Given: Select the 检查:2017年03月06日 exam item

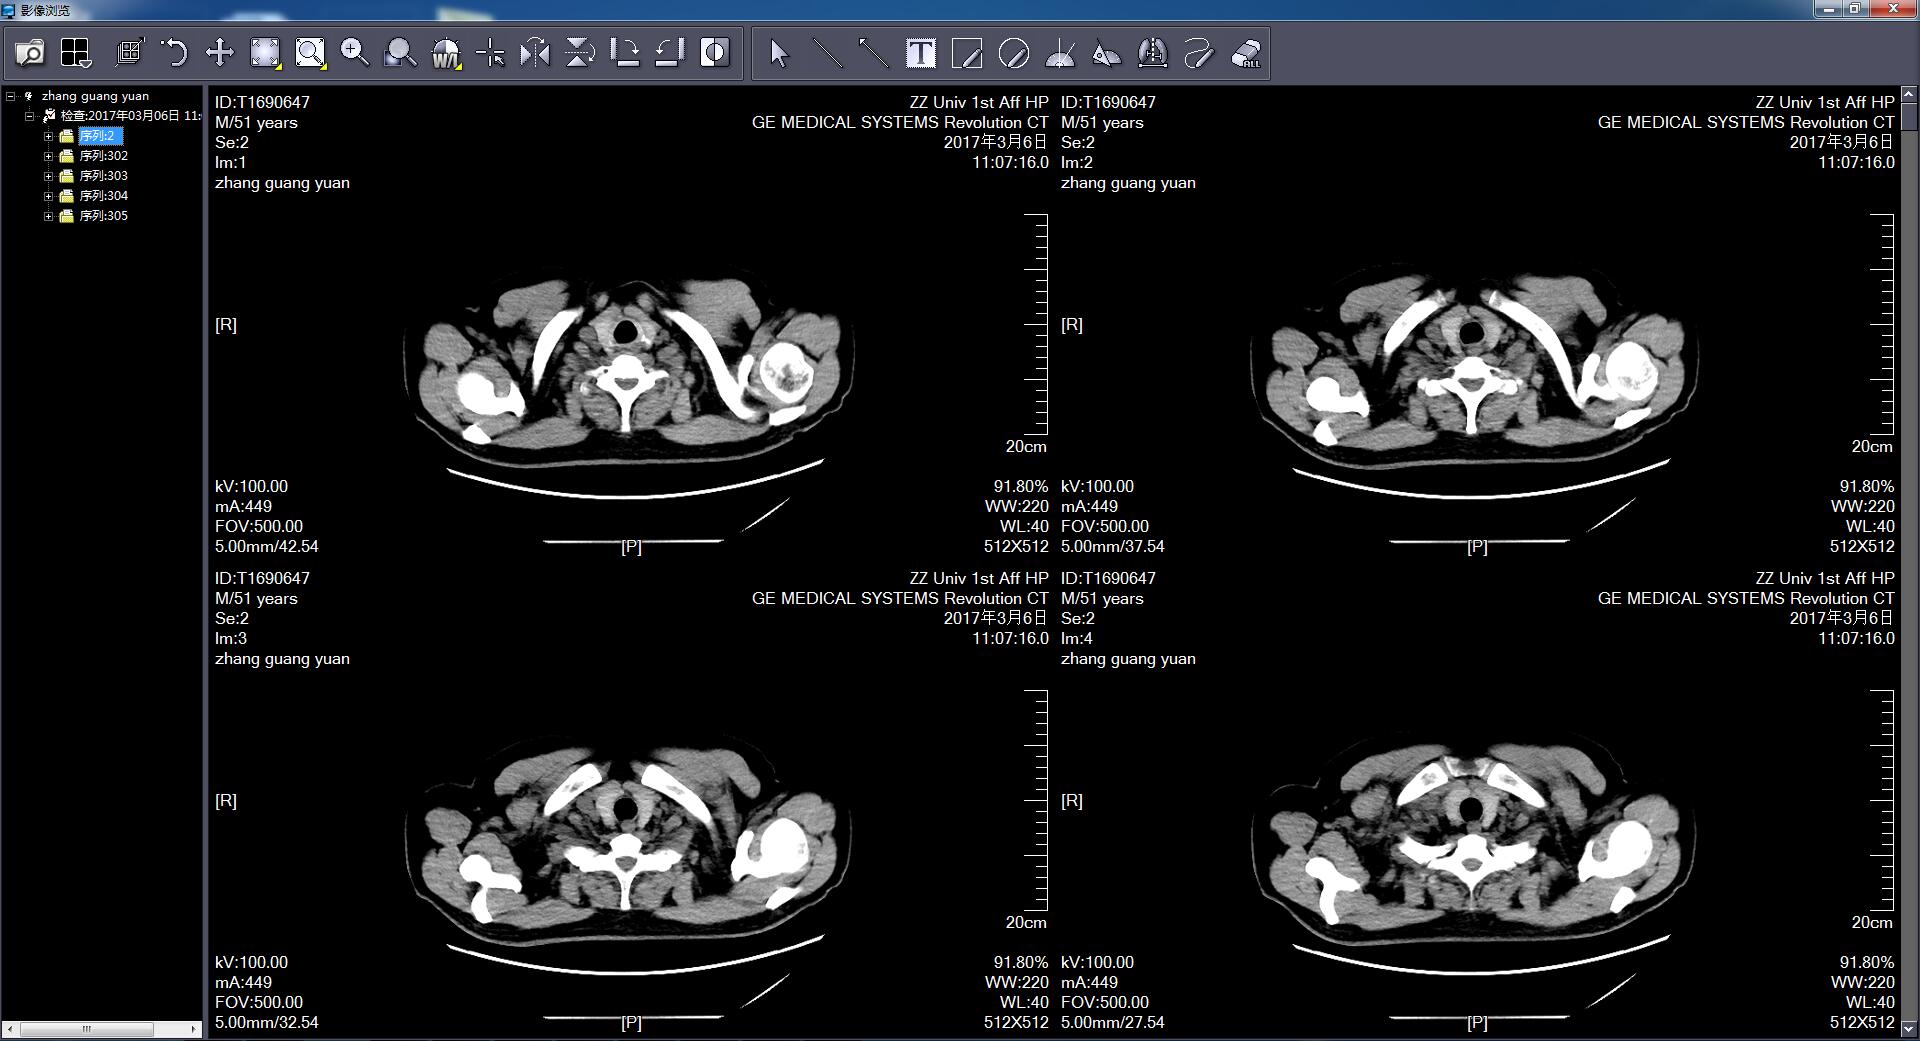Looking at the screenshot, I should (130, 116).
